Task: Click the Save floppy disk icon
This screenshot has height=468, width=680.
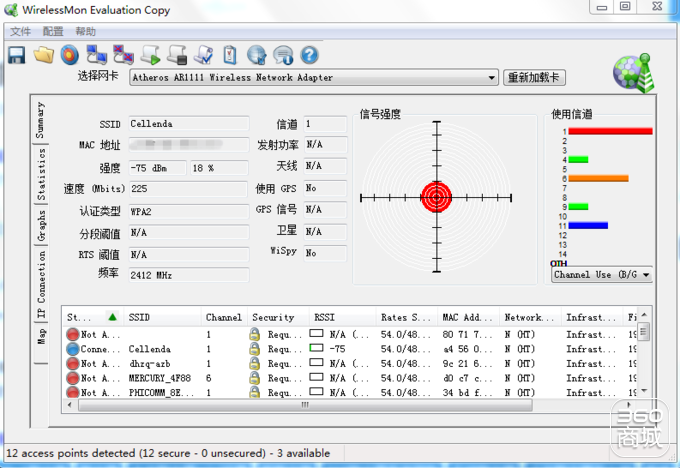Action: (x=16, y=55)
